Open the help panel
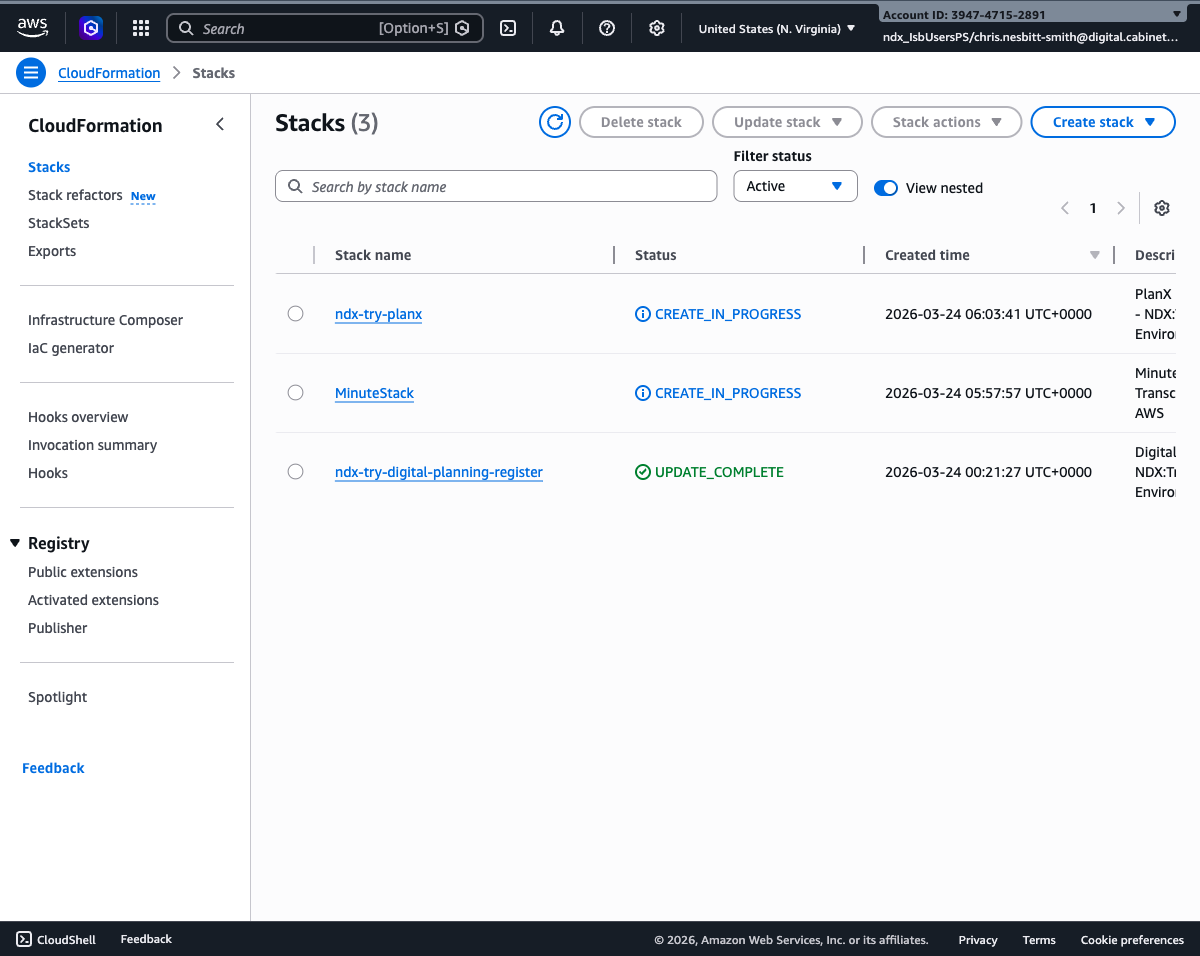The image size is (1200, 956). pos(607,28)
